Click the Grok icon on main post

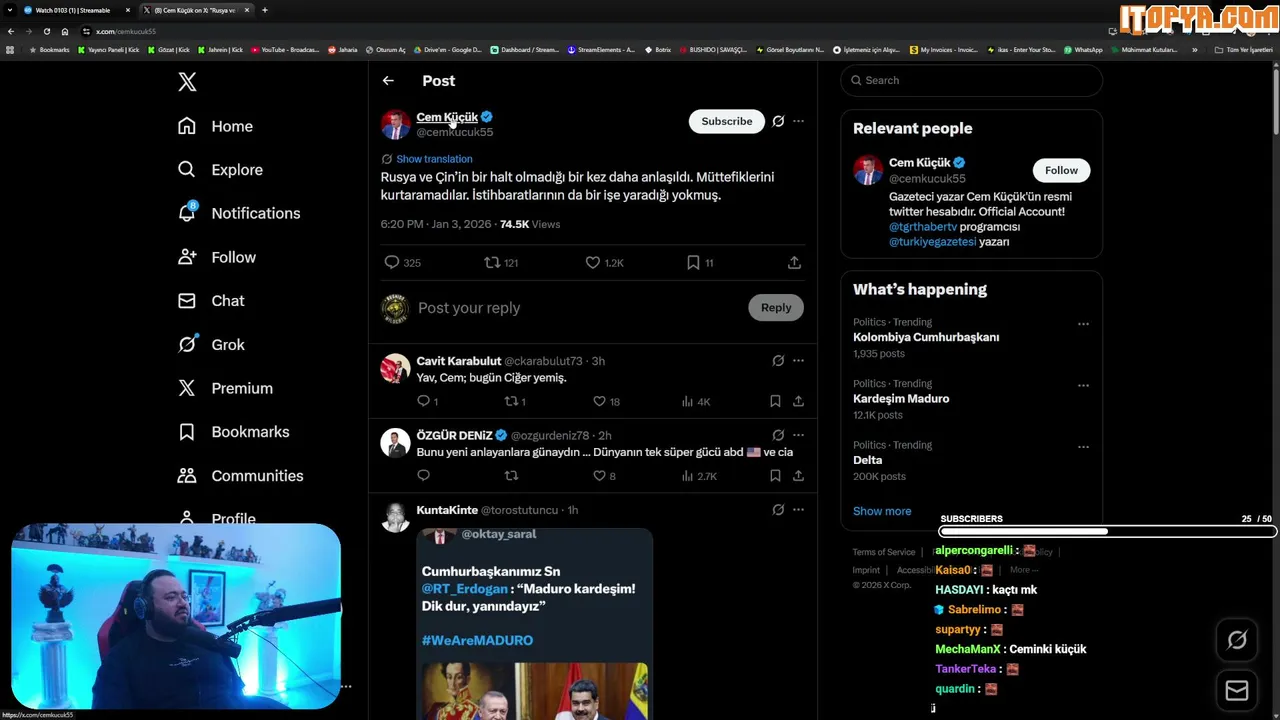778,121
